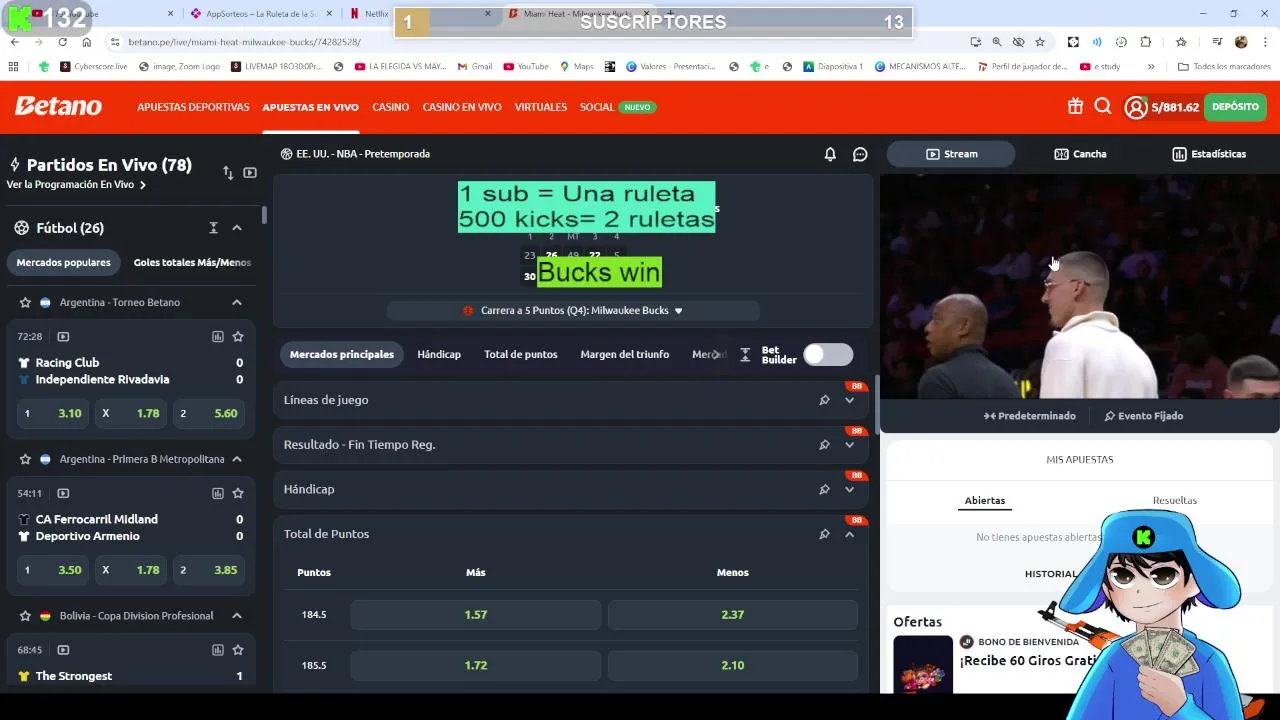The image size is (1280, 720).
Task: Open the match chat bubble icon
Action: (860, 154)
